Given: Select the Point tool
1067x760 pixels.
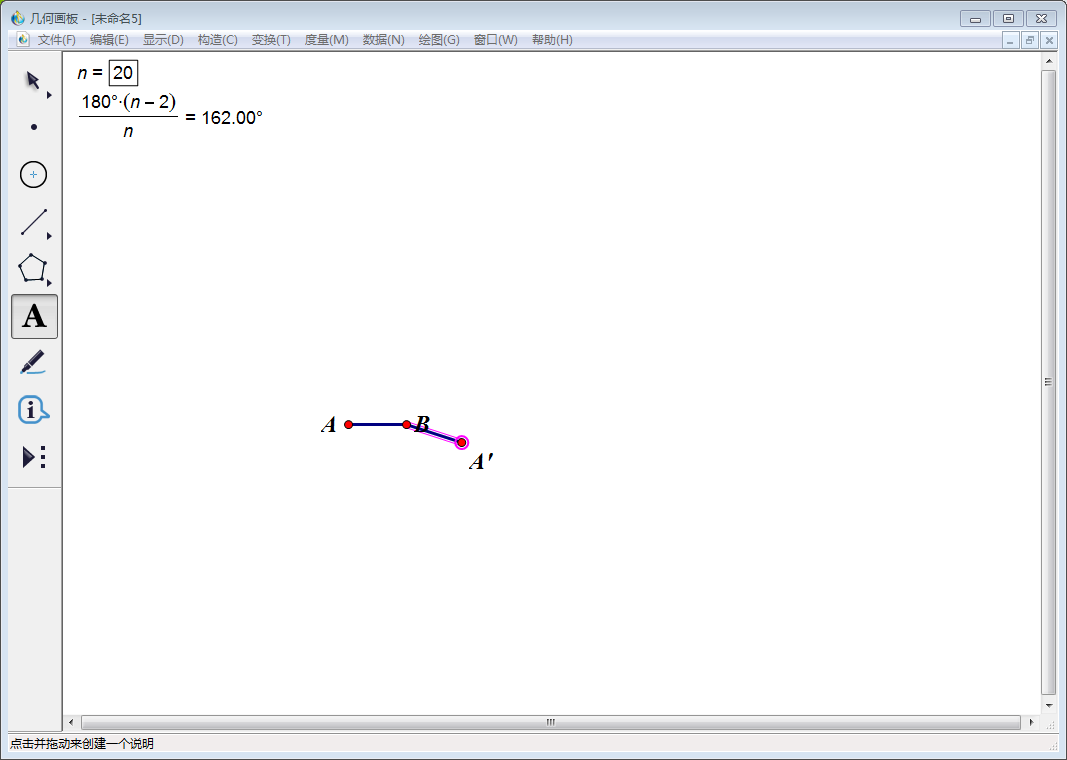Looking at the screenshot, I should 34,127.
